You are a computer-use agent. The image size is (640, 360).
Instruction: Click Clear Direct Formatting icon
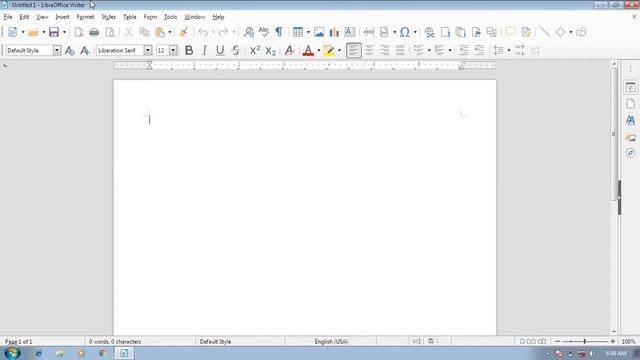[289, 50]
